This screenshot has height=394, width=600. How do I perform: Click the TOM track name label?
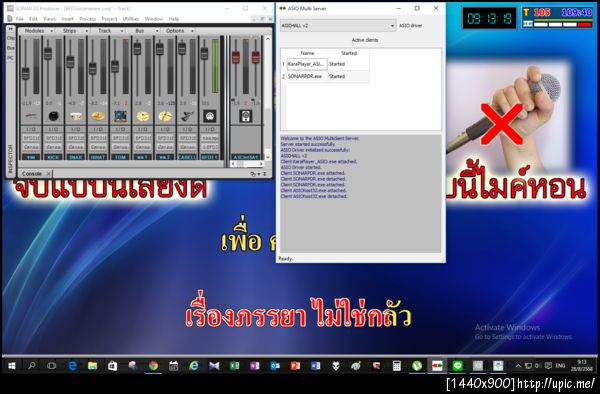click(120, 157)
